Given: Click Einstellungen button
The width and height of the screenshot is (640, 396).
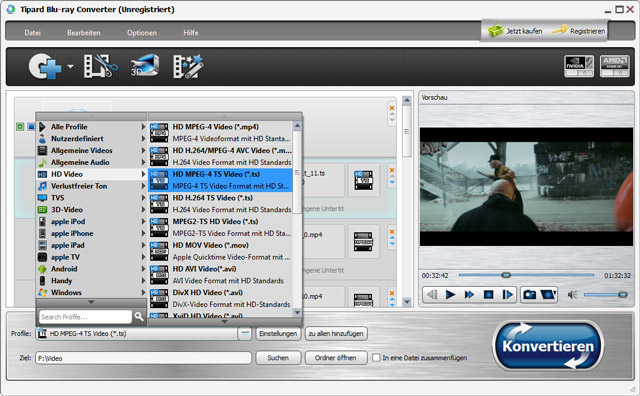Looking at the screenshot, I should [x=278, y=334].
